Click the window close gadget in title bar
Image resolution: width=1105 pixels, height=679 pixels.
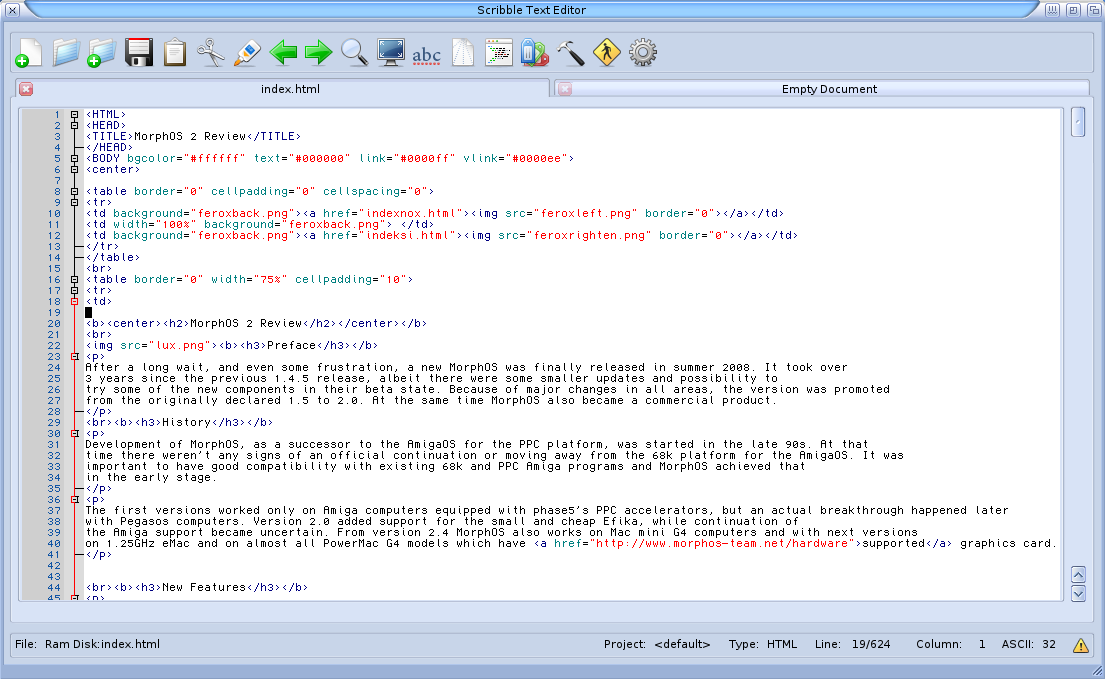tap(12, 10)
